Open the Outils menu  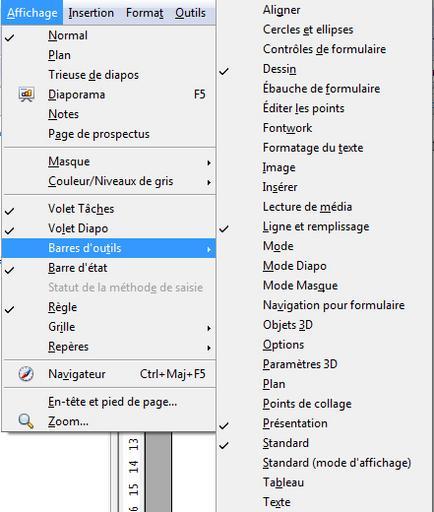point(190,13)
